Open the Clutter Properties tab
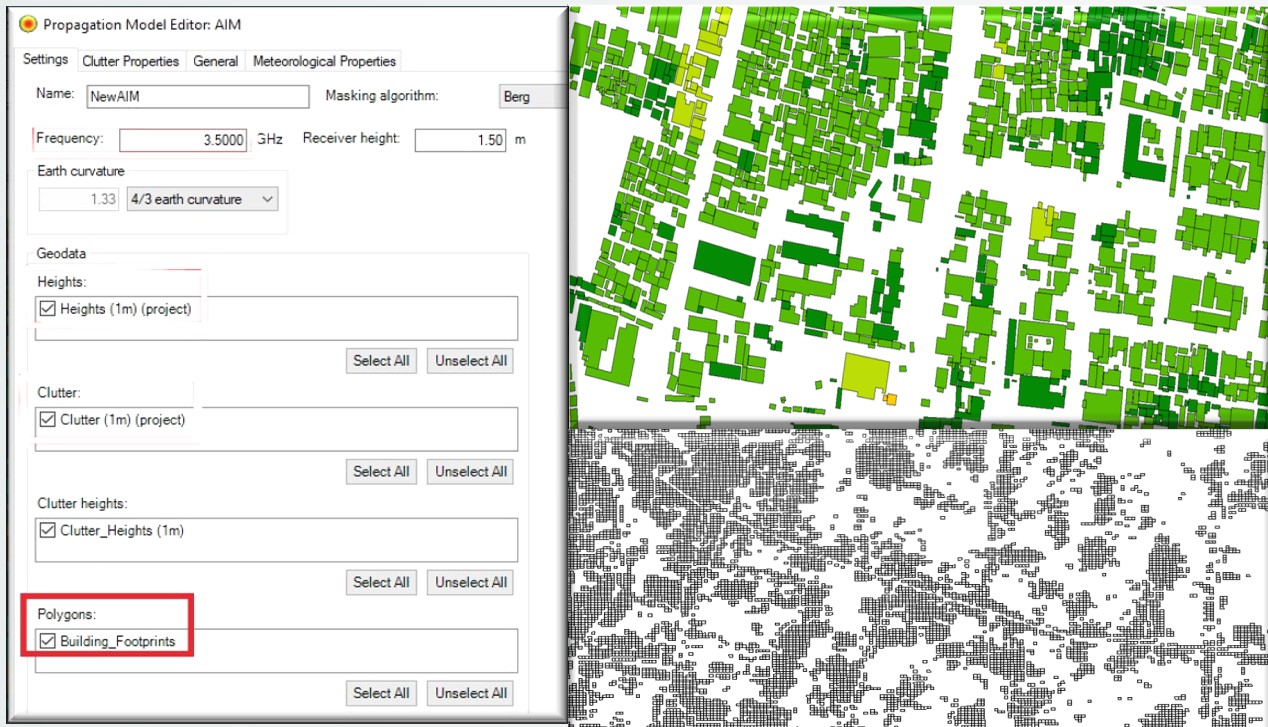Viewport: 1268px width, 727px height. (x=130, y=61)
